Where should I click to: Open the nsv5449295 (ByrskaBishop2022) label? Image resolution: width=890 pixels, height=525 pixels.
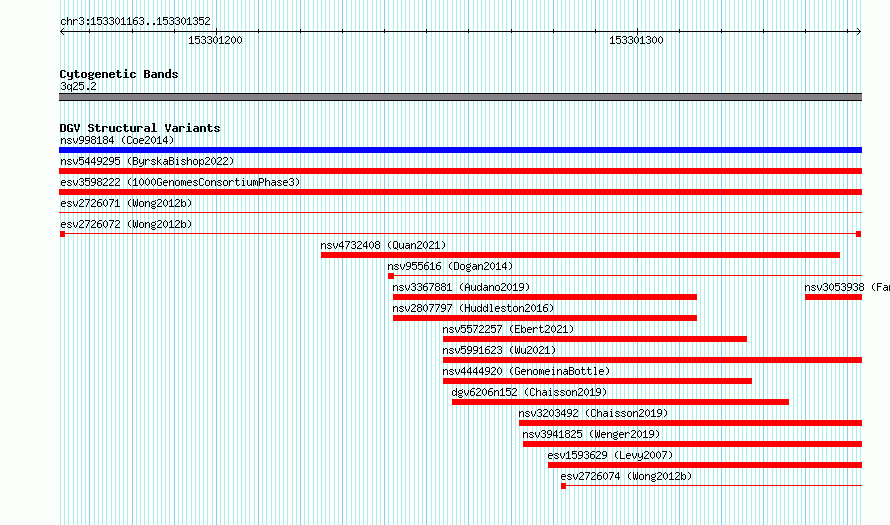point(147,161)
